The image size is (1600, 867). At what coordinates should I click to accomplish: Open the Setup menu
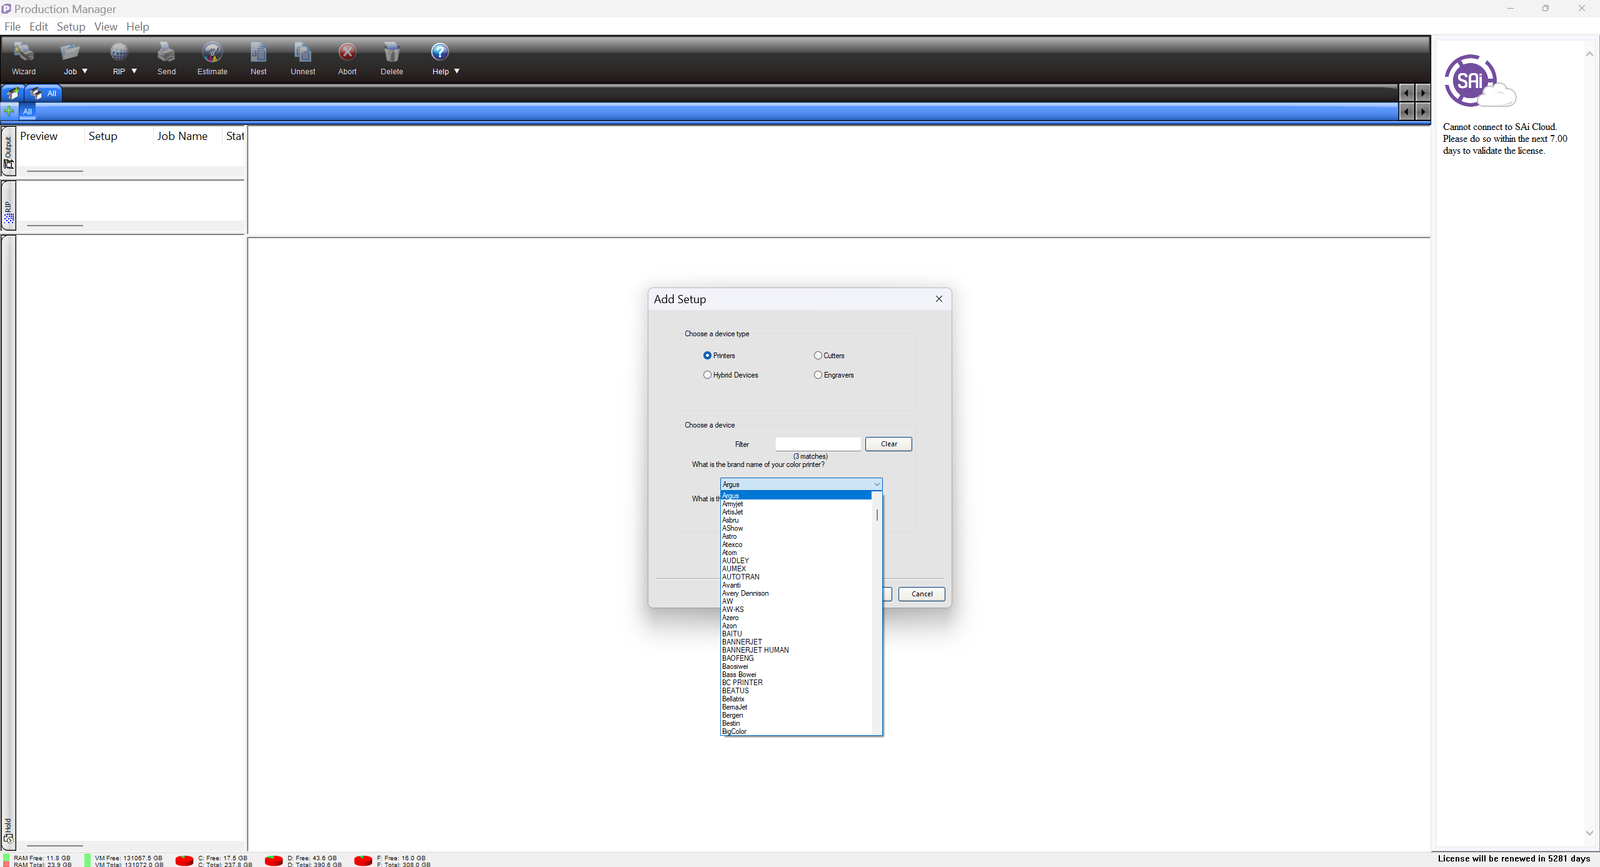[71, 27]
